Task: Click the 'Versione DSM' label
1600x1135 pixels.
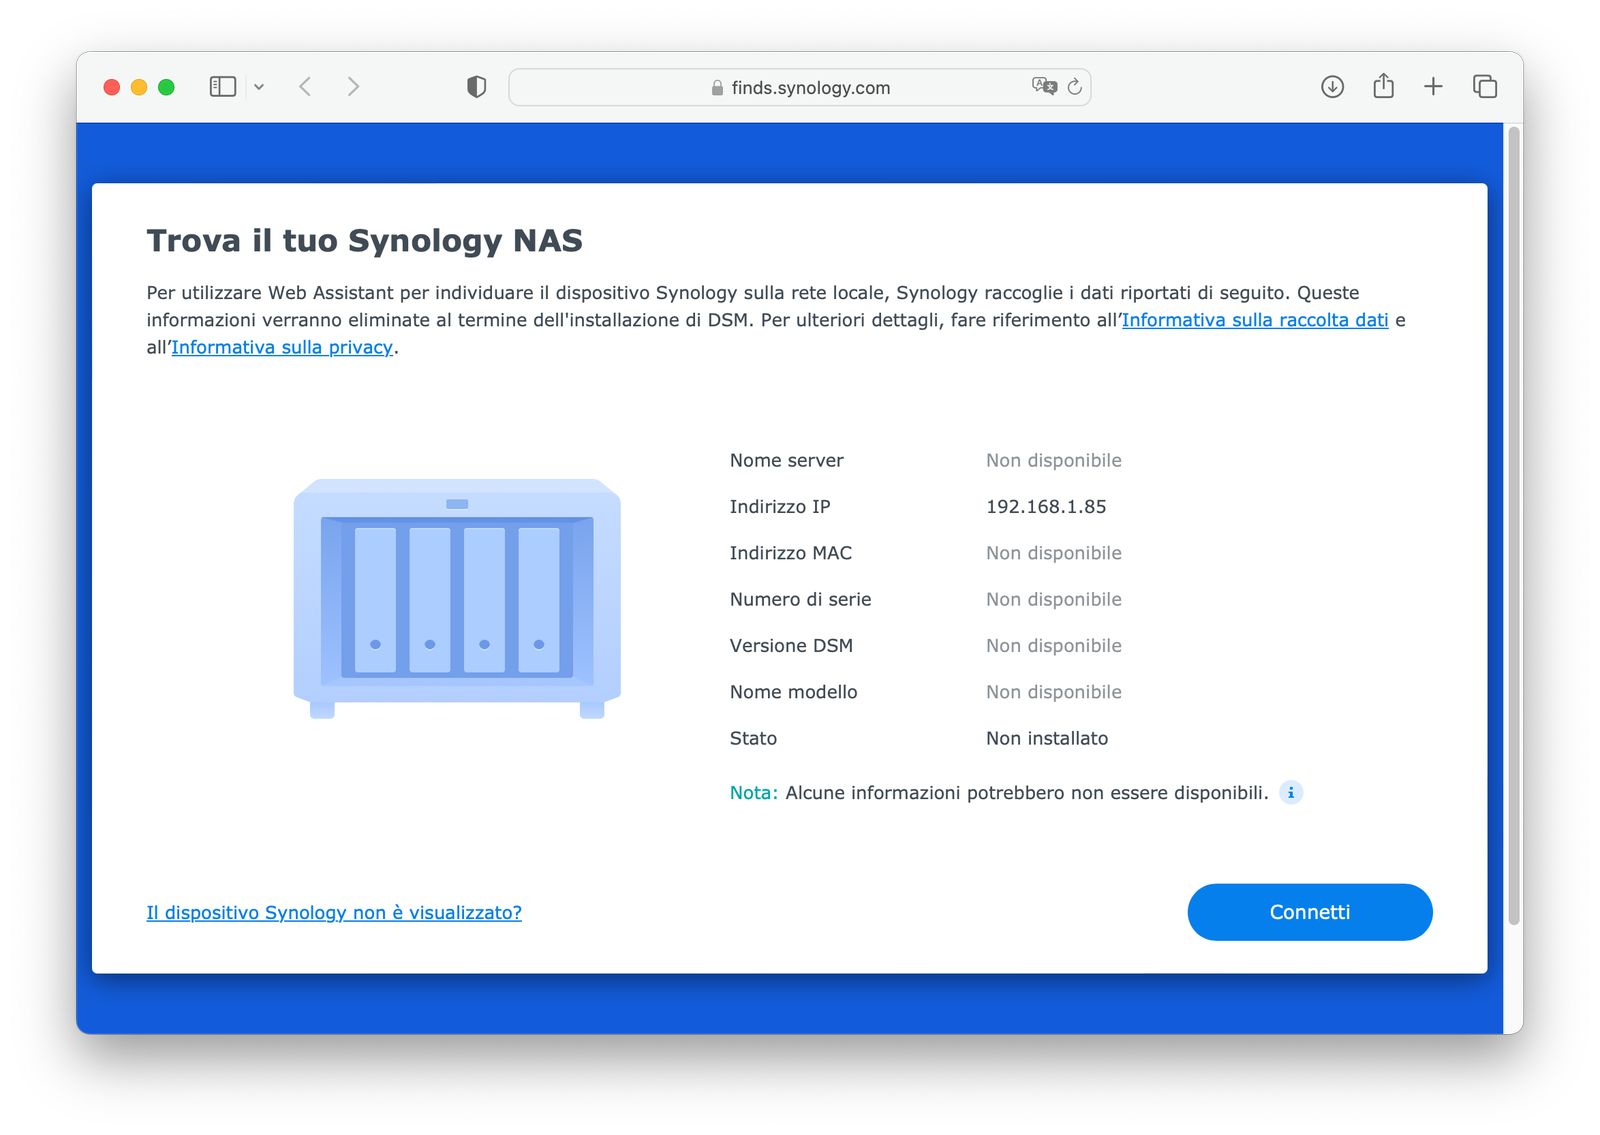Action: (x=791, y=646)
